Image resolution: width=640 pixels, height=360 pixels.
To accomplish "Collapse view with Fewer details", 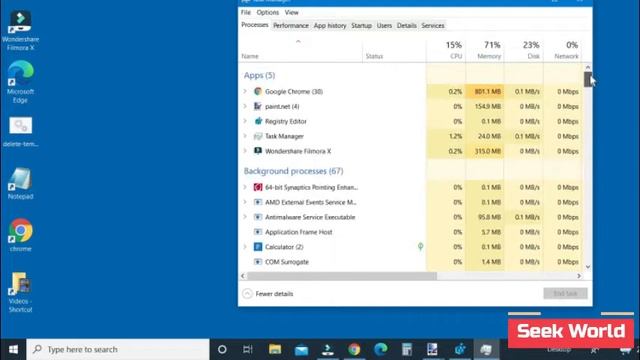I will [x=268, y=293].
